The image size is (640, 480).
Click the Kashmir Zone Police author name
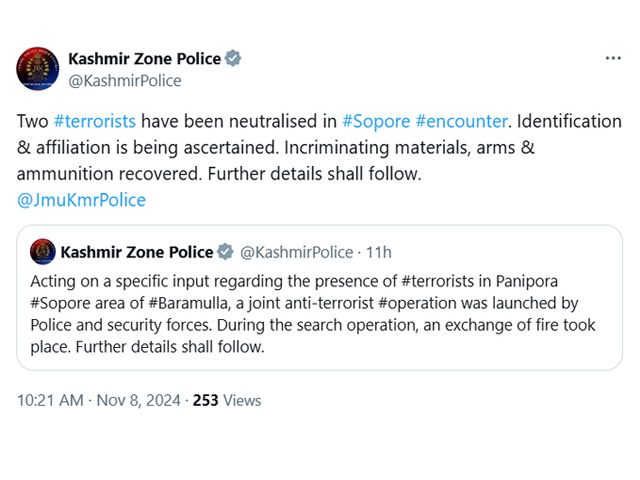[x=144, y=59]
